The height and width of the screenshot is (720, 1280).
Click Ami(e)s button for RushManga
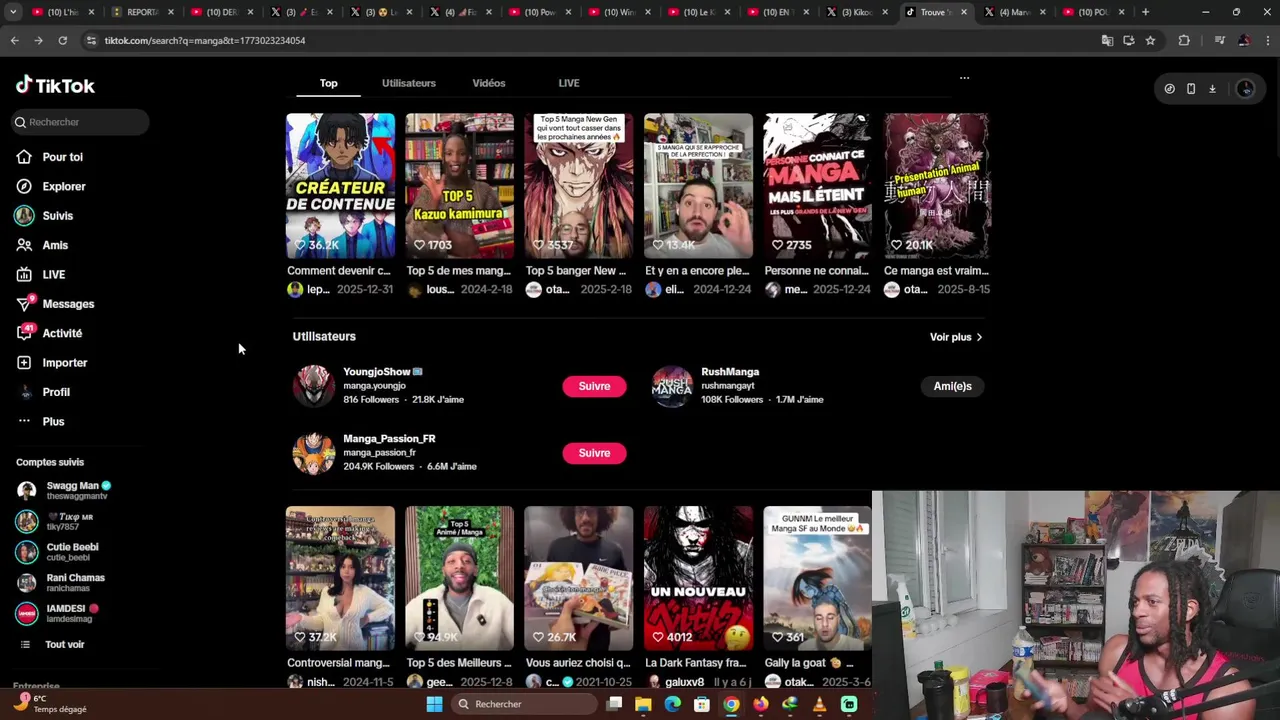[x=952, y=386]
